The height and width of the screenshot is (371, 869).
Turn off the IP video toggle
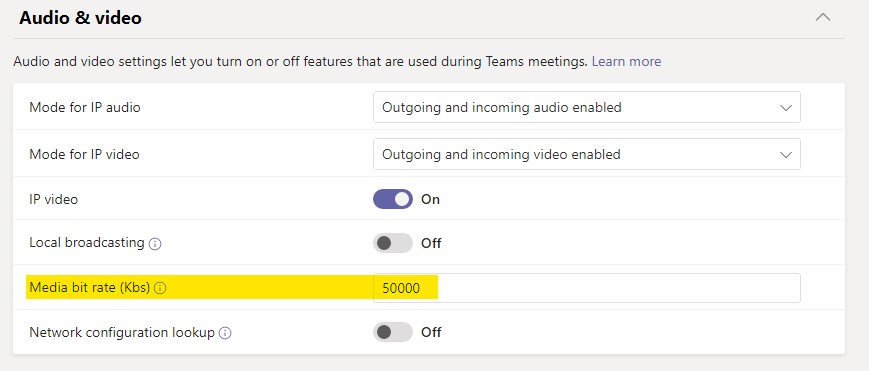393,199
